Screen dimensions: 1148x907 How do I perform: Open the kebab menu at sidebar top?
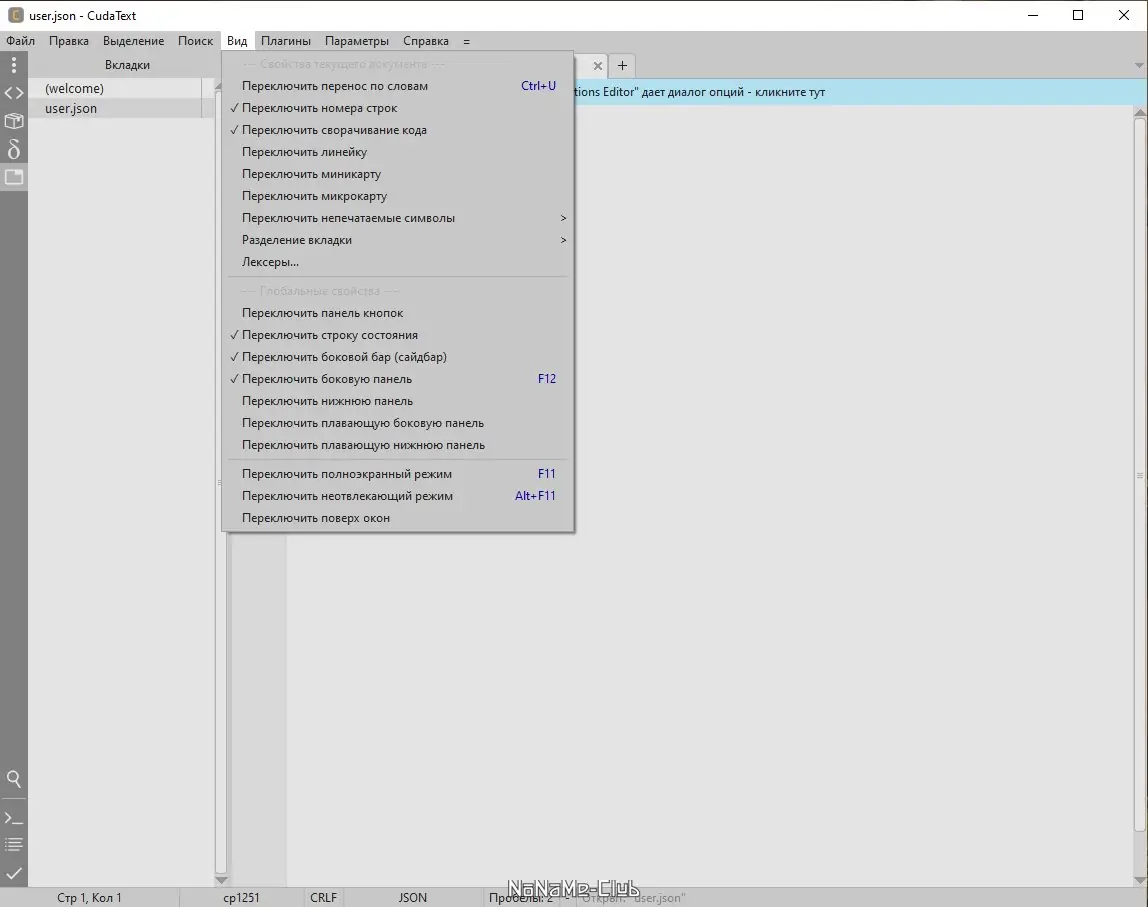click(x=14, y=65)
